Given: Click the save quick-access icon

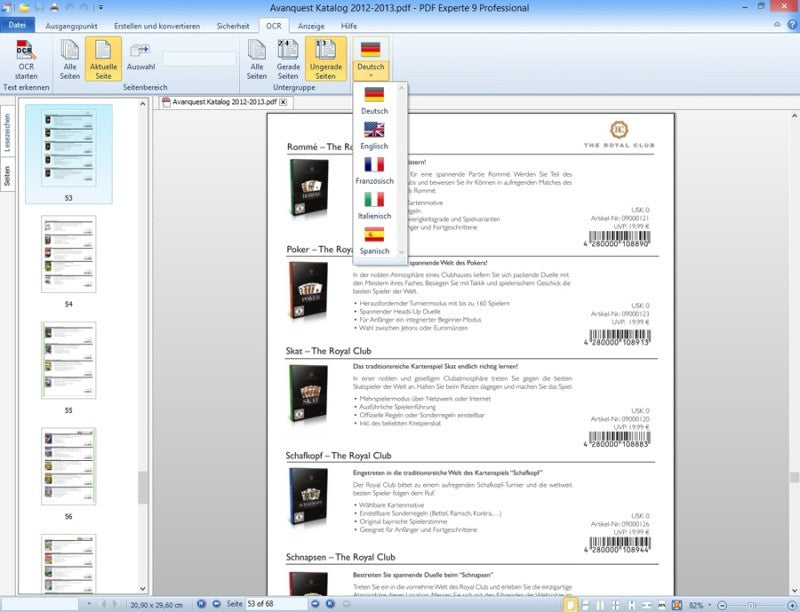Looking at the screenshot, I should 39,8.
